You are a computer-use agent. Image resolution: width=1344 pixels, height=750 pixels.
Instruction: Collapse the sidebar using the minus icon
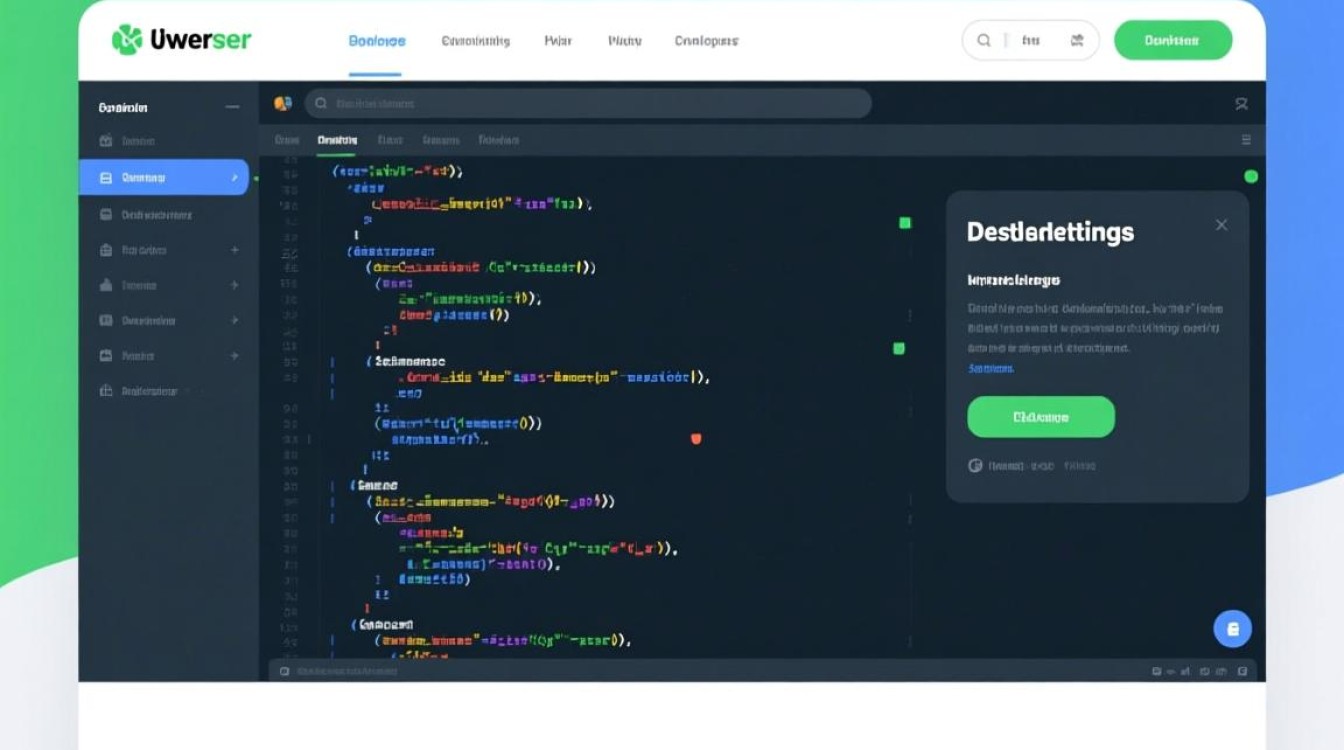tap(232, 107)
